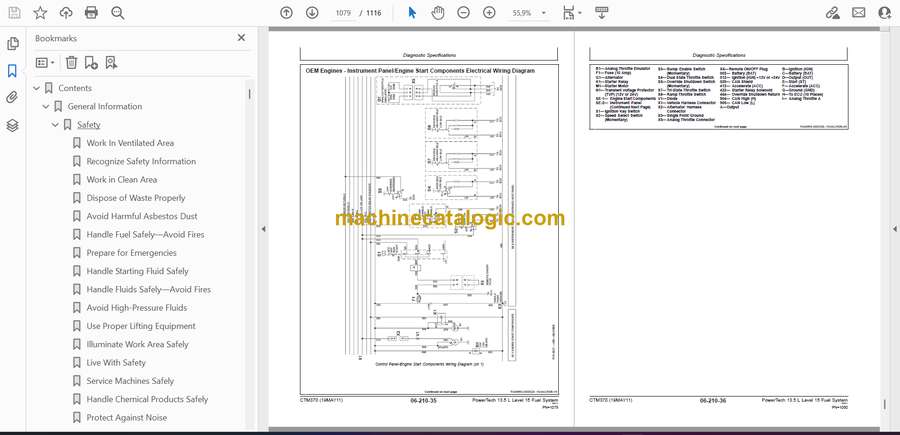Viewport: 900px width, 435px height.
Task: Open the find text magnifier
Action: (x=118, y=13)
